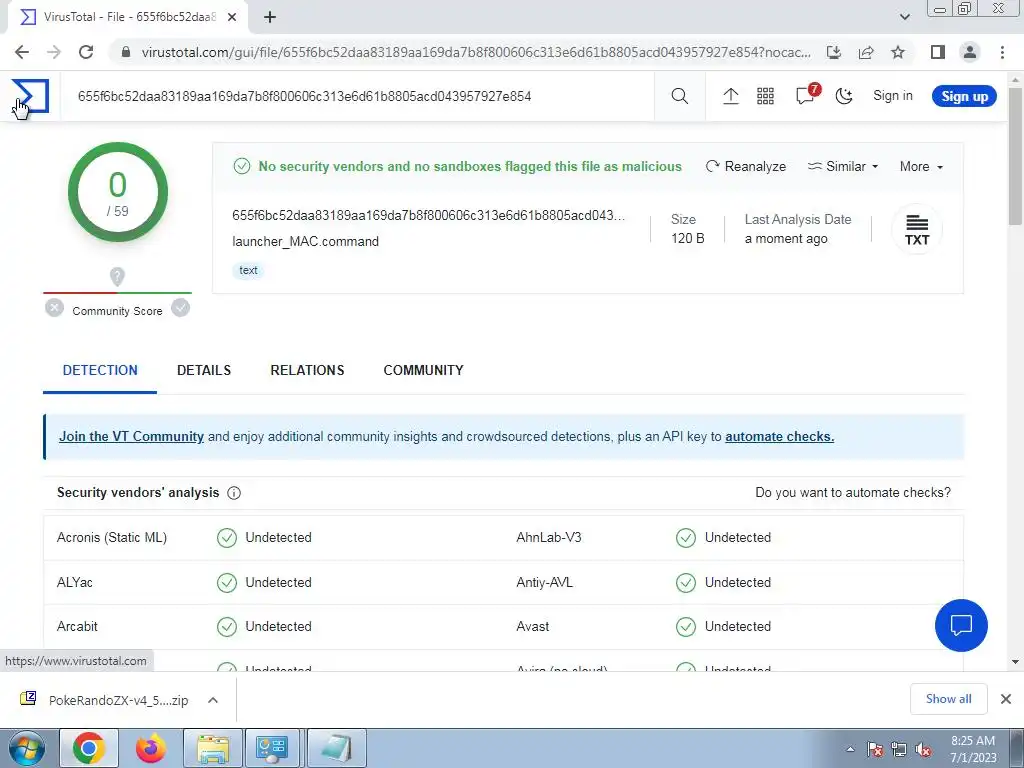Click Show all downloads button
The height and width of the screenshot is (768, 1024).
948,699
